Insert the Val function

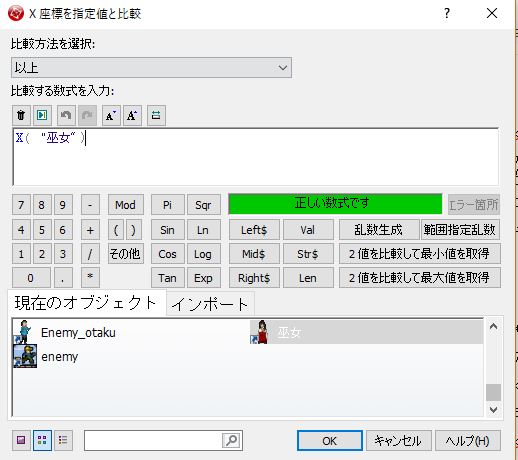coord(308,230)
